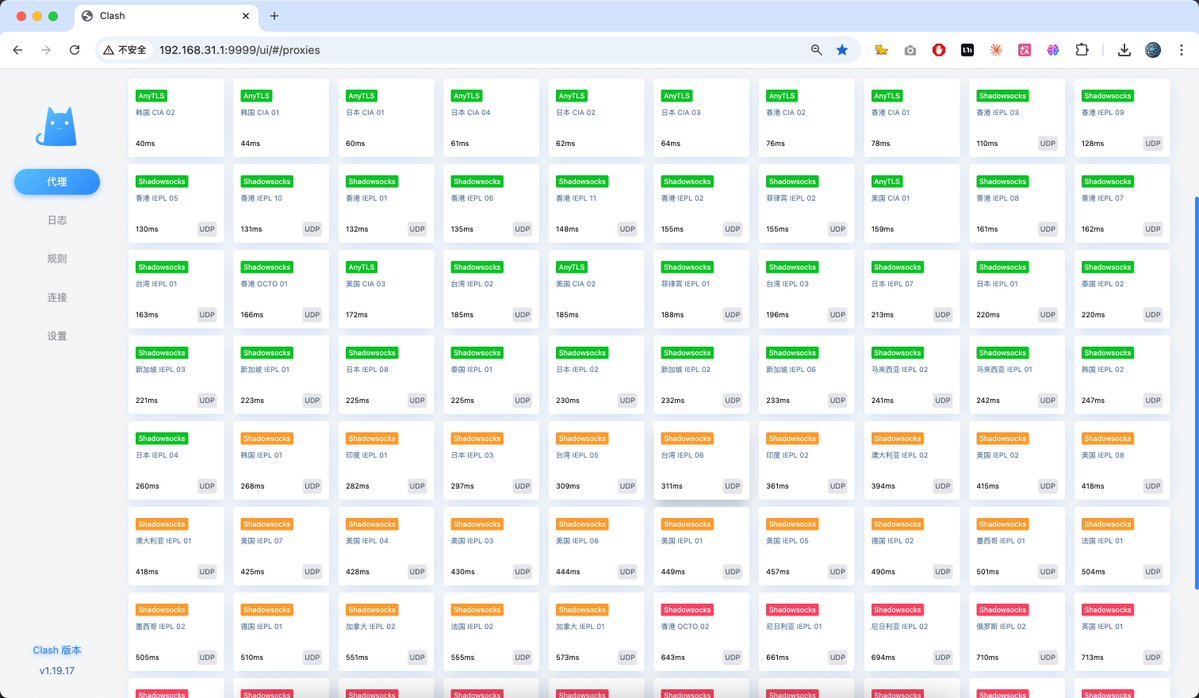Select proxy 韩国 CIA 02 card
The image size is (1199, 698).
point(176,118)
